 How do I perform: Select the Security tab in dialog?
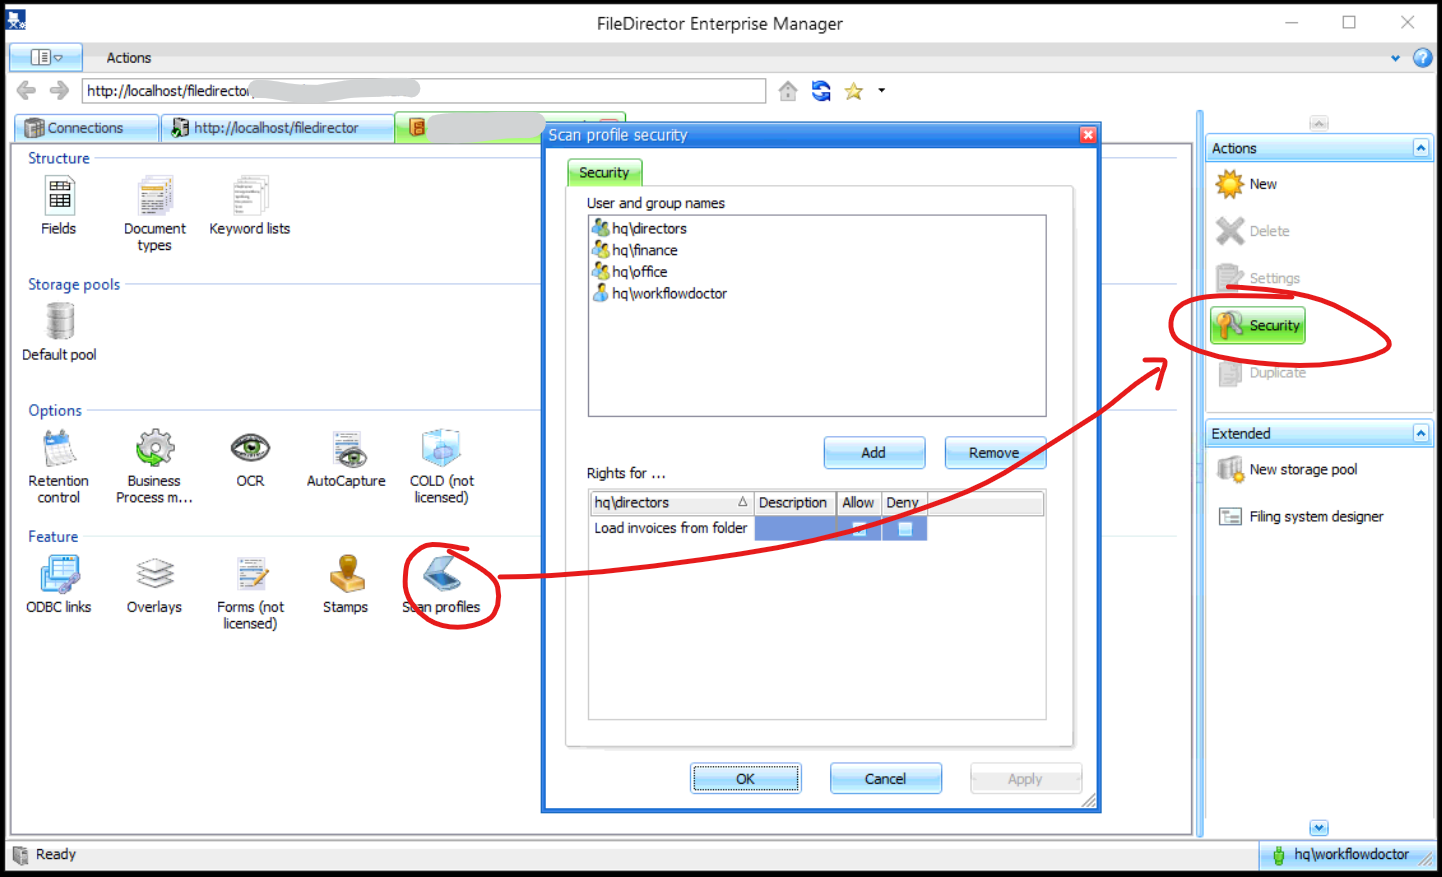click(x=604, y=172)
